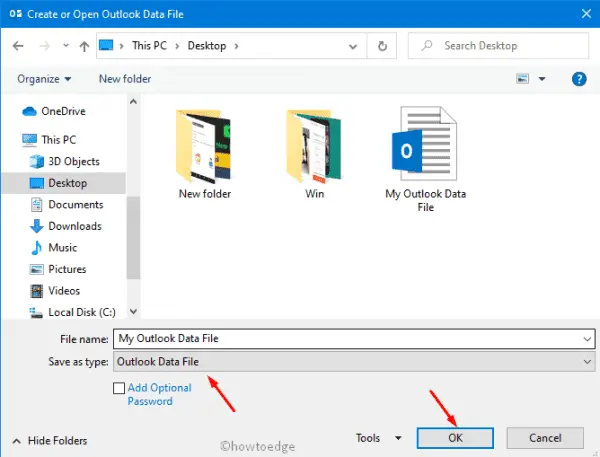Image resolution: width=600 pixels, height=457 pixels.
Task: Open the Tools dropdown menu
Action: (379, 438)
